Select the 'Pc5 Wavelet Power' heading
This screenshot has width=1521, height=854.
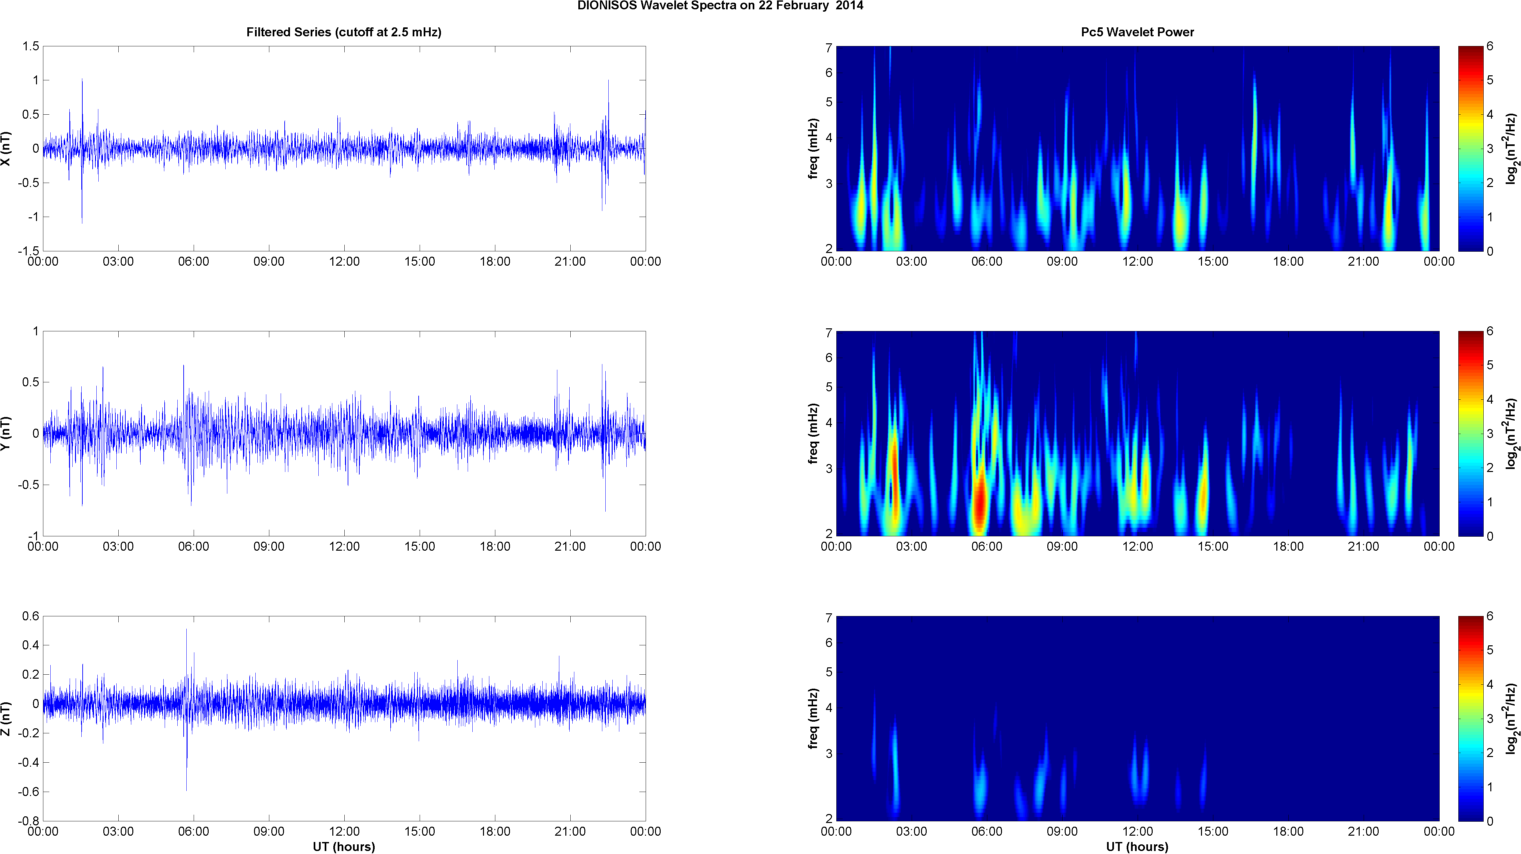[x=1137, y=32]
